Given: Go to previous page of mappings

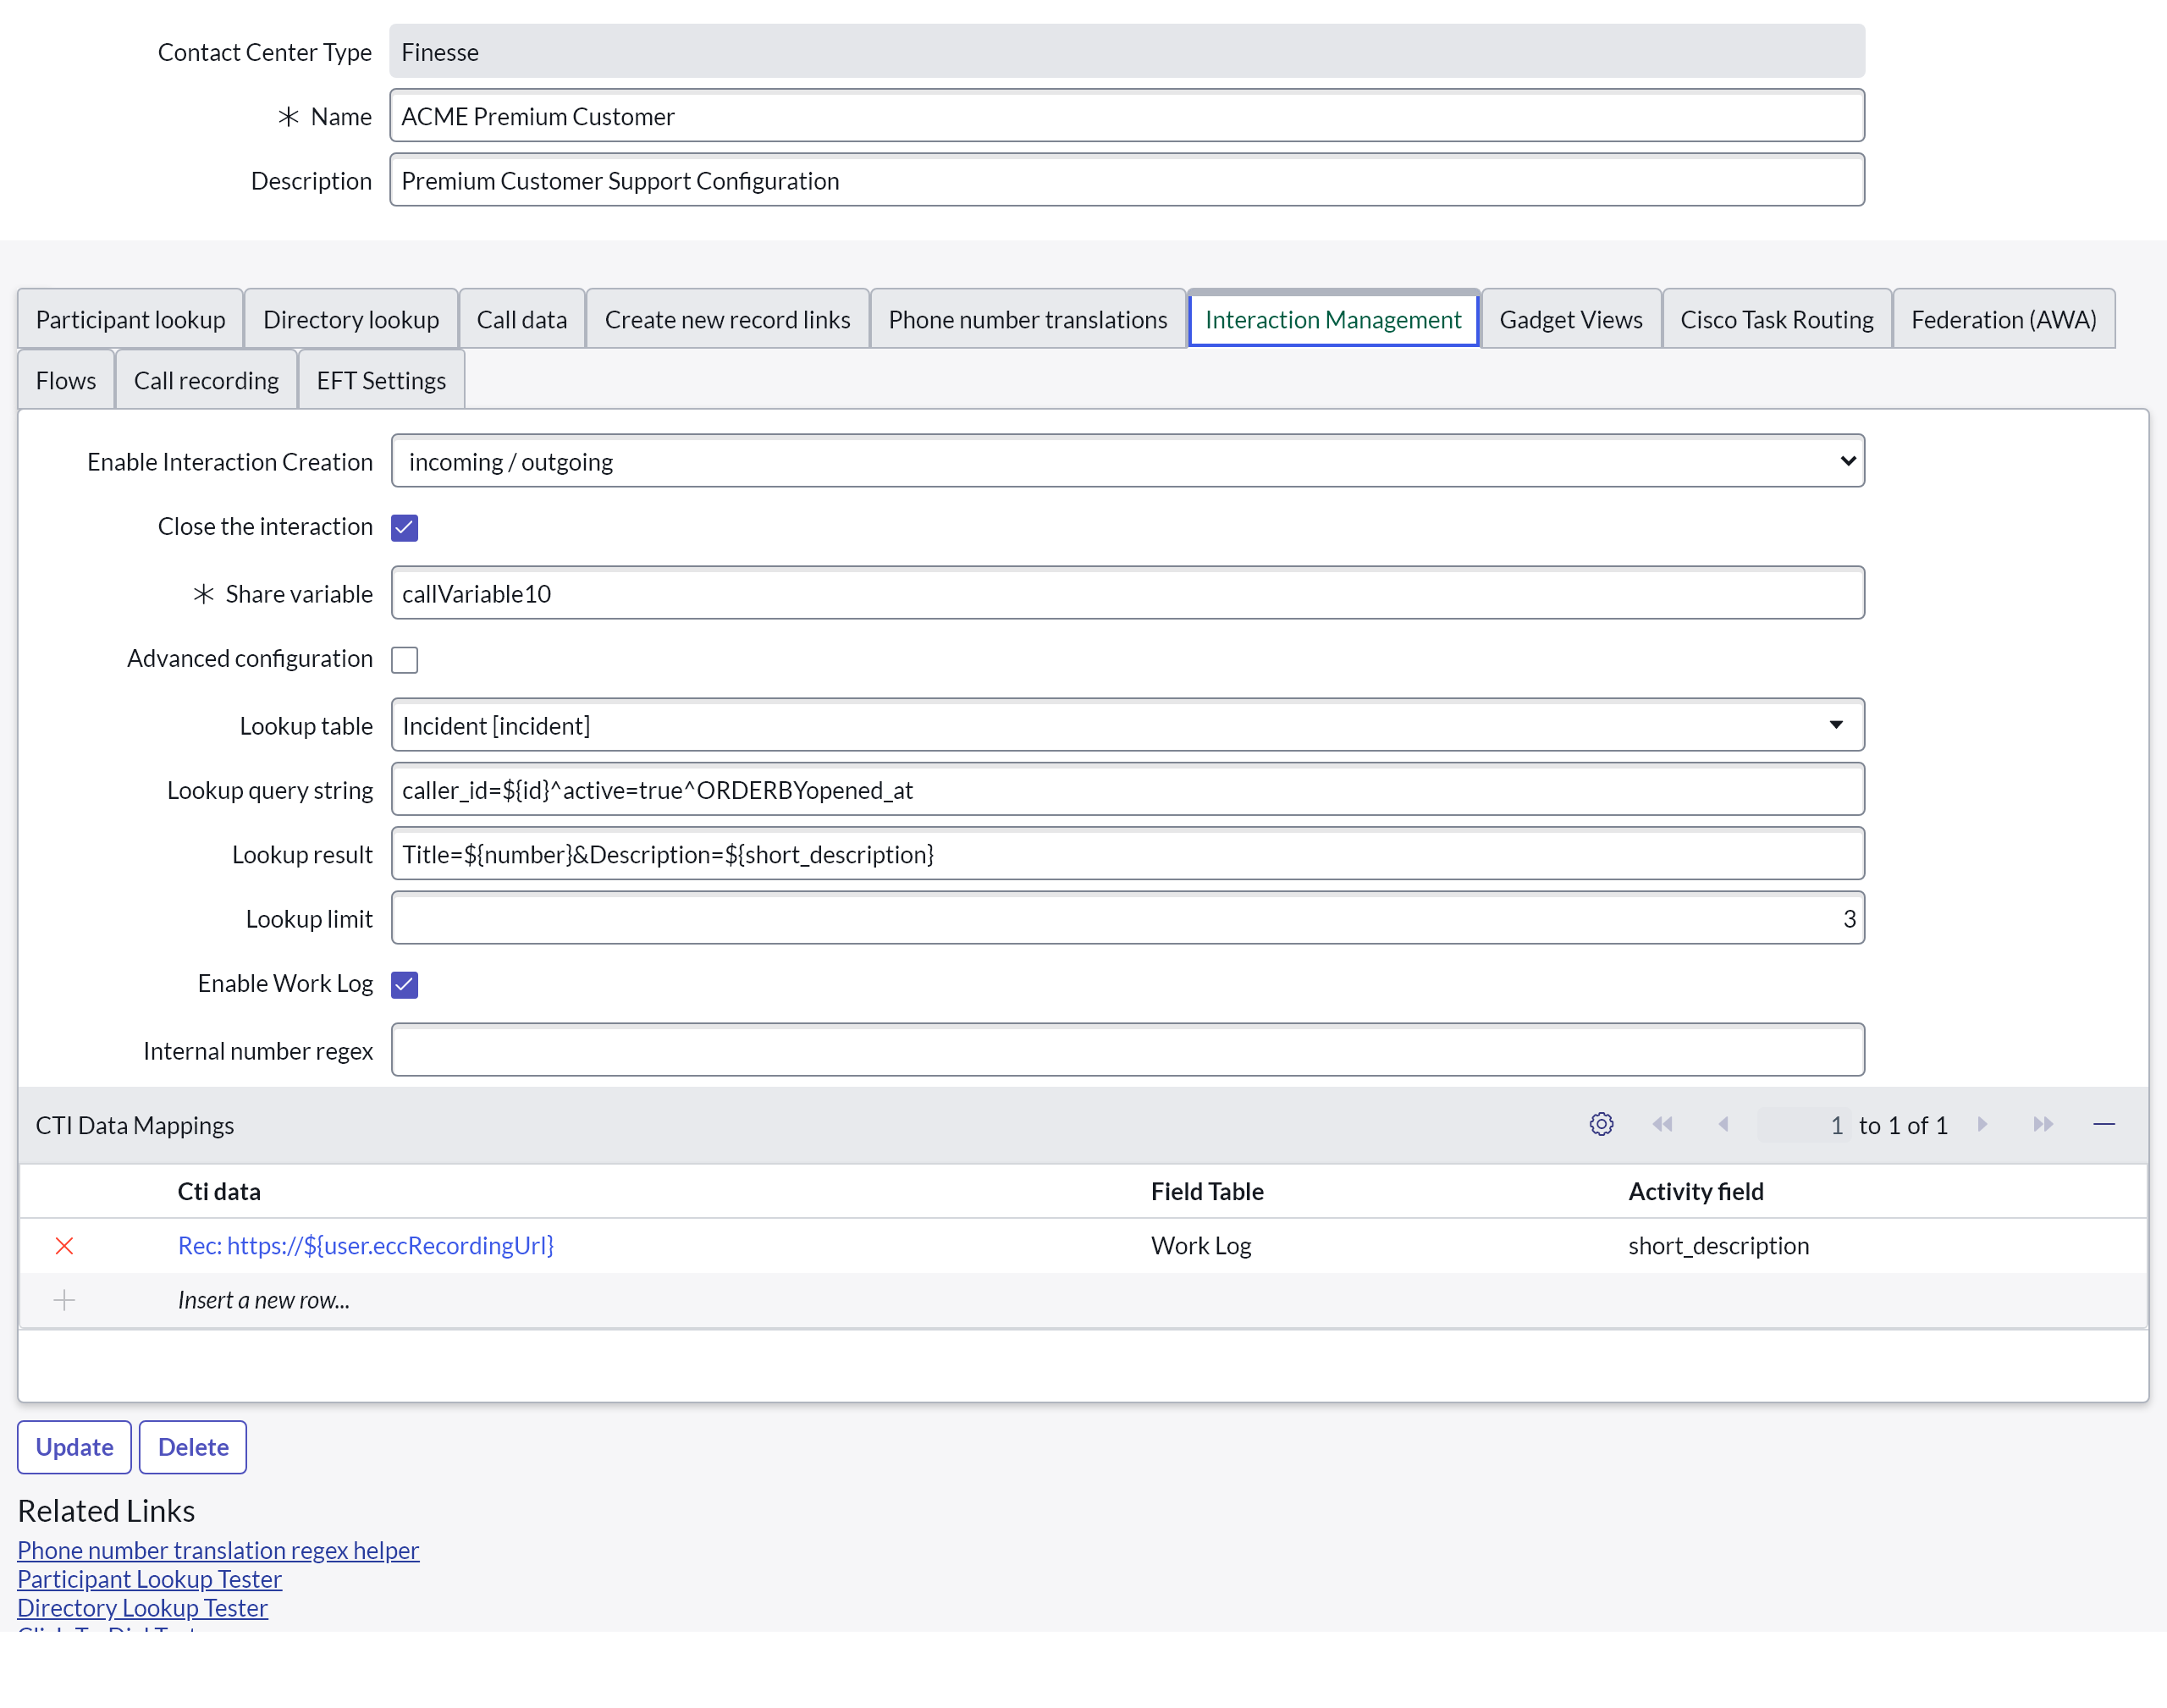Looking at the screenshot, I should point(1723,1124).
